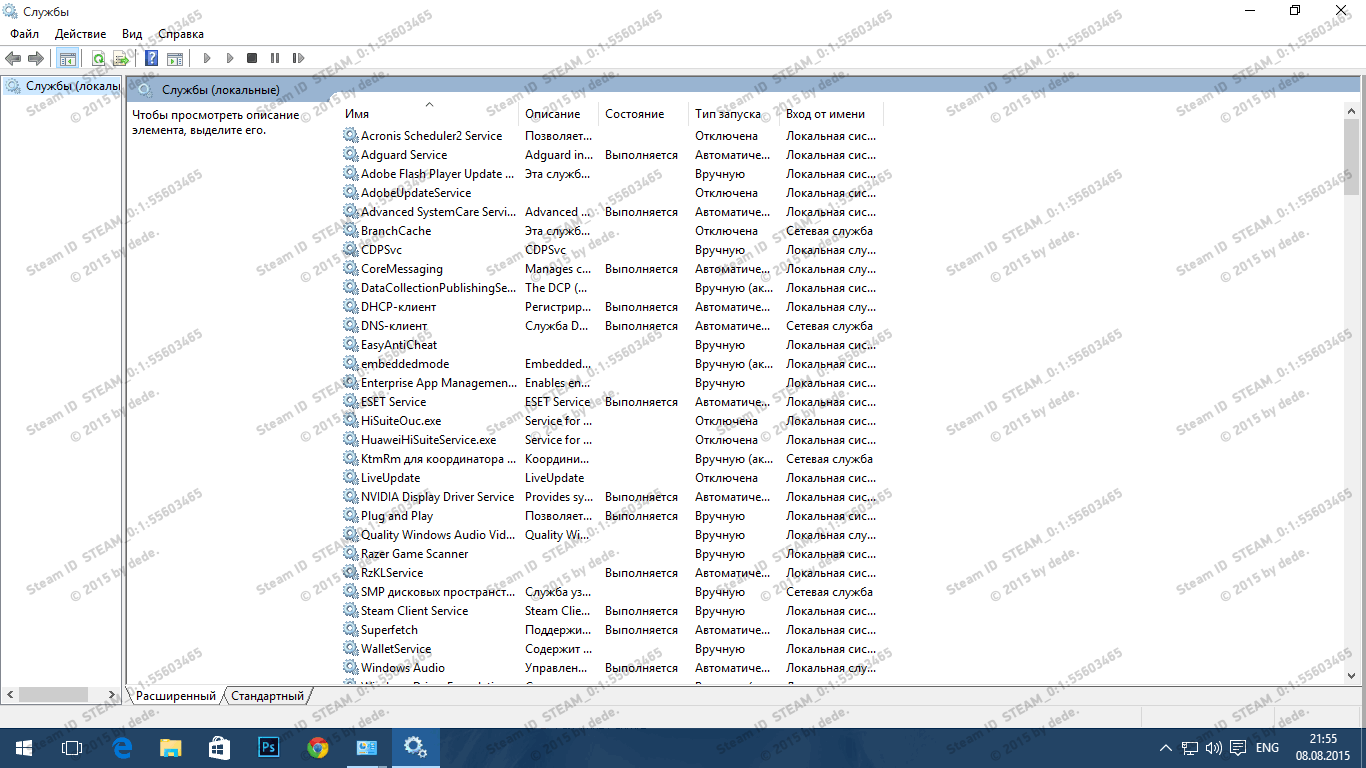This screenshot has width=1366, height=768.
Task: Select the DNS-клиент service
Action: tap(394, 326)
